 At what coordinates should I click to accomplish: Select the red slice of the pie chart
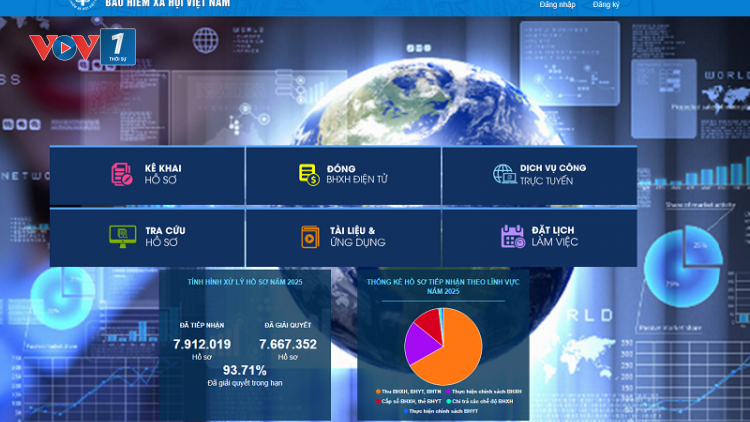point(430,323)
